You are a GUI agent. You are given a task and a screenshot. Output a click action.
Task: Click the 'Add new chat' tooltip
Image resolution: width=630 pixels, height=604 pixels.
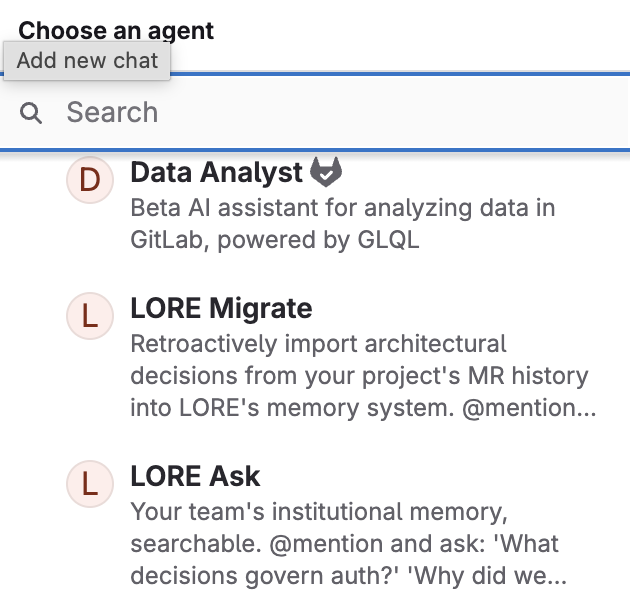(87, 60)
